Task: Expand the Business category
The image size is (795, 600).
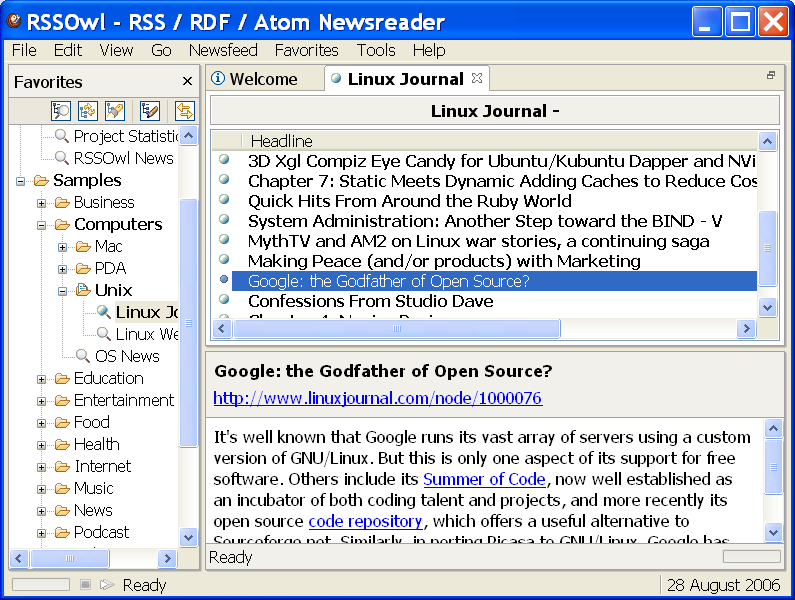Action: [x=42, y=203]
